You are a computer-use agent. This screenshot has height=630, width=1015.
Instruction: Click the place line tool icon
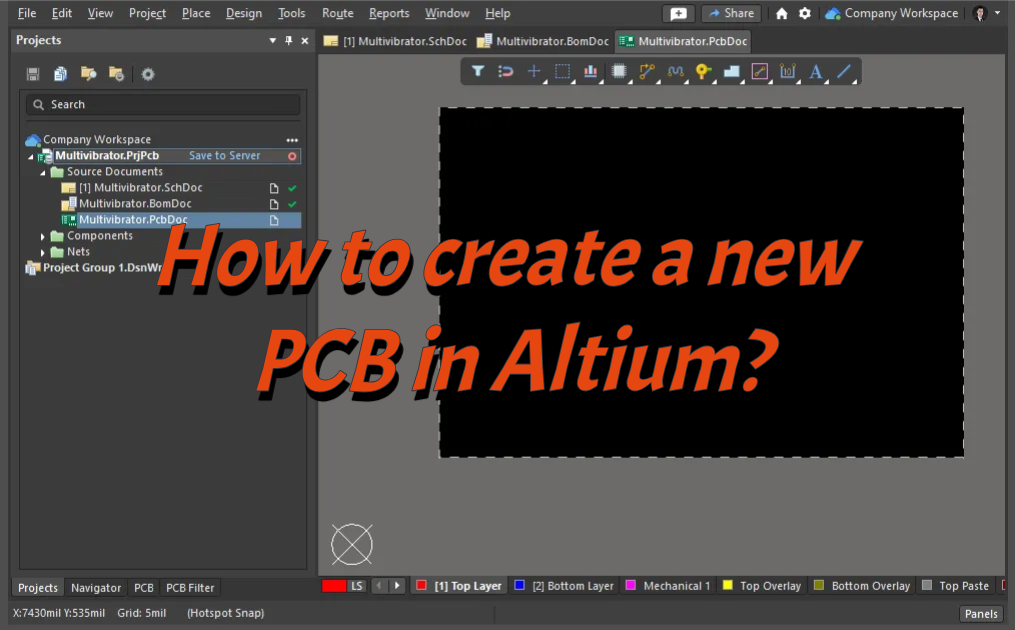843,71
